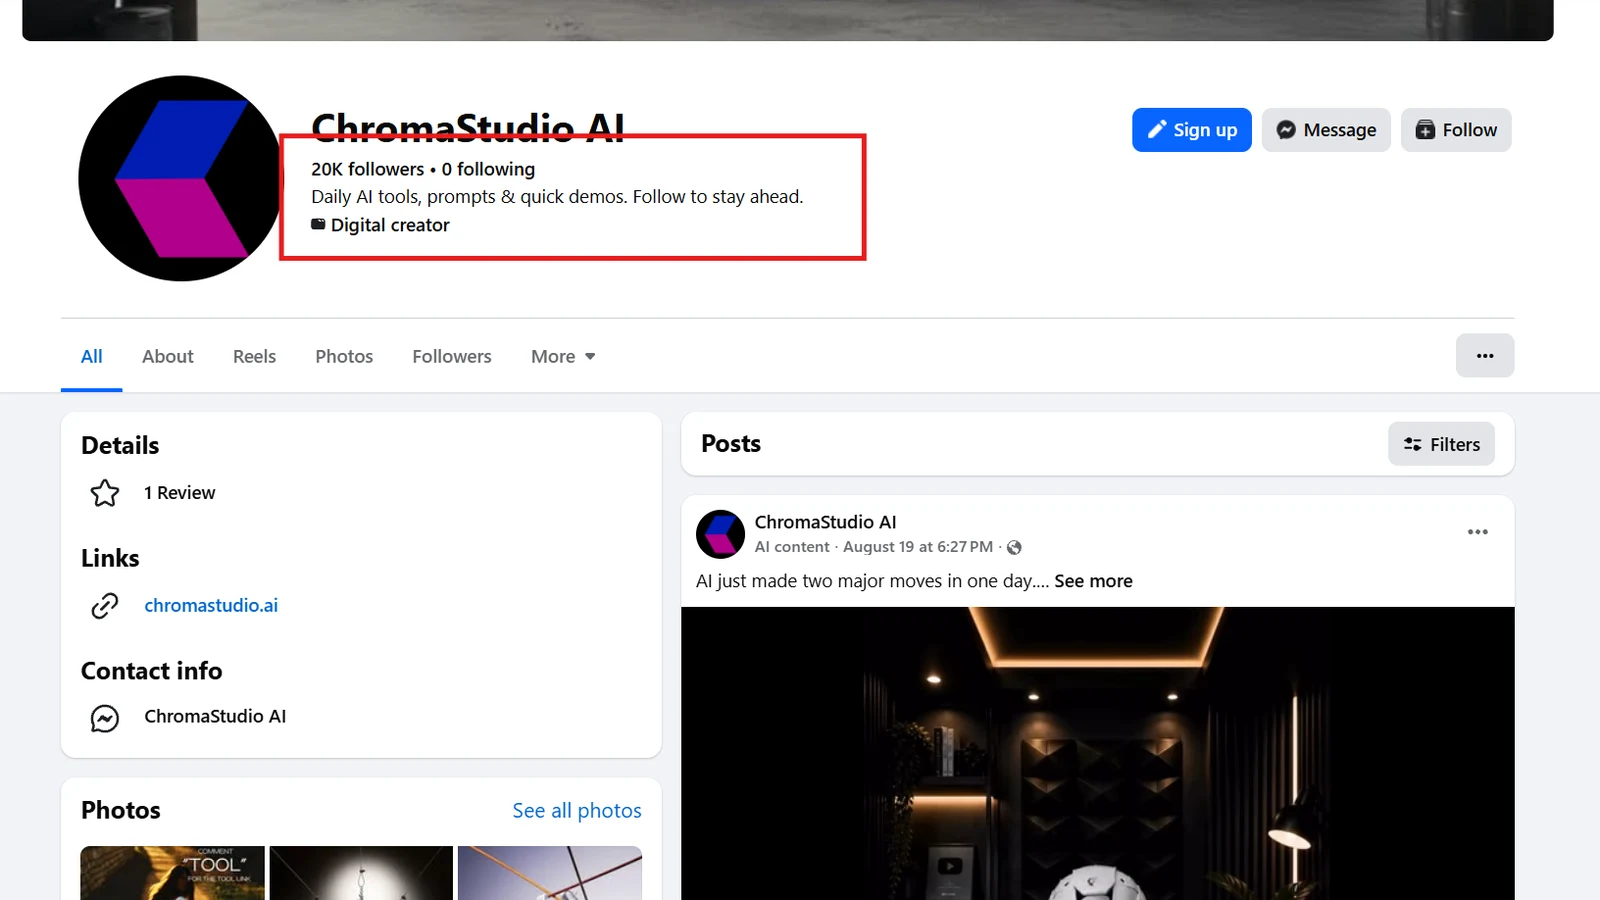Viewport: 1600px width, 900px height.
Task: Click the cover photo banner
Action: pos(788,20)
